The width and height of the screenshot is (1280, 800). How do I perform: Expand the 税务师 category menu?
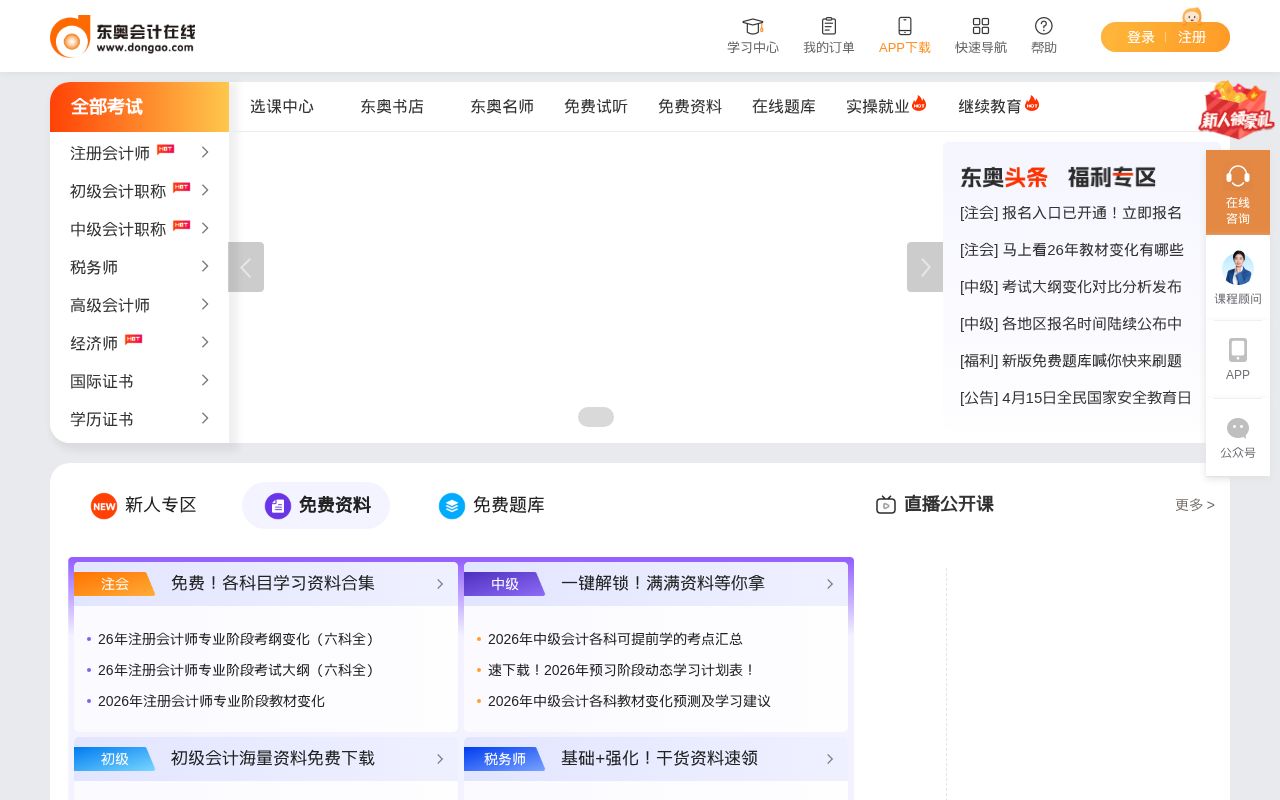pyautogui.click(x=139, y=267)
